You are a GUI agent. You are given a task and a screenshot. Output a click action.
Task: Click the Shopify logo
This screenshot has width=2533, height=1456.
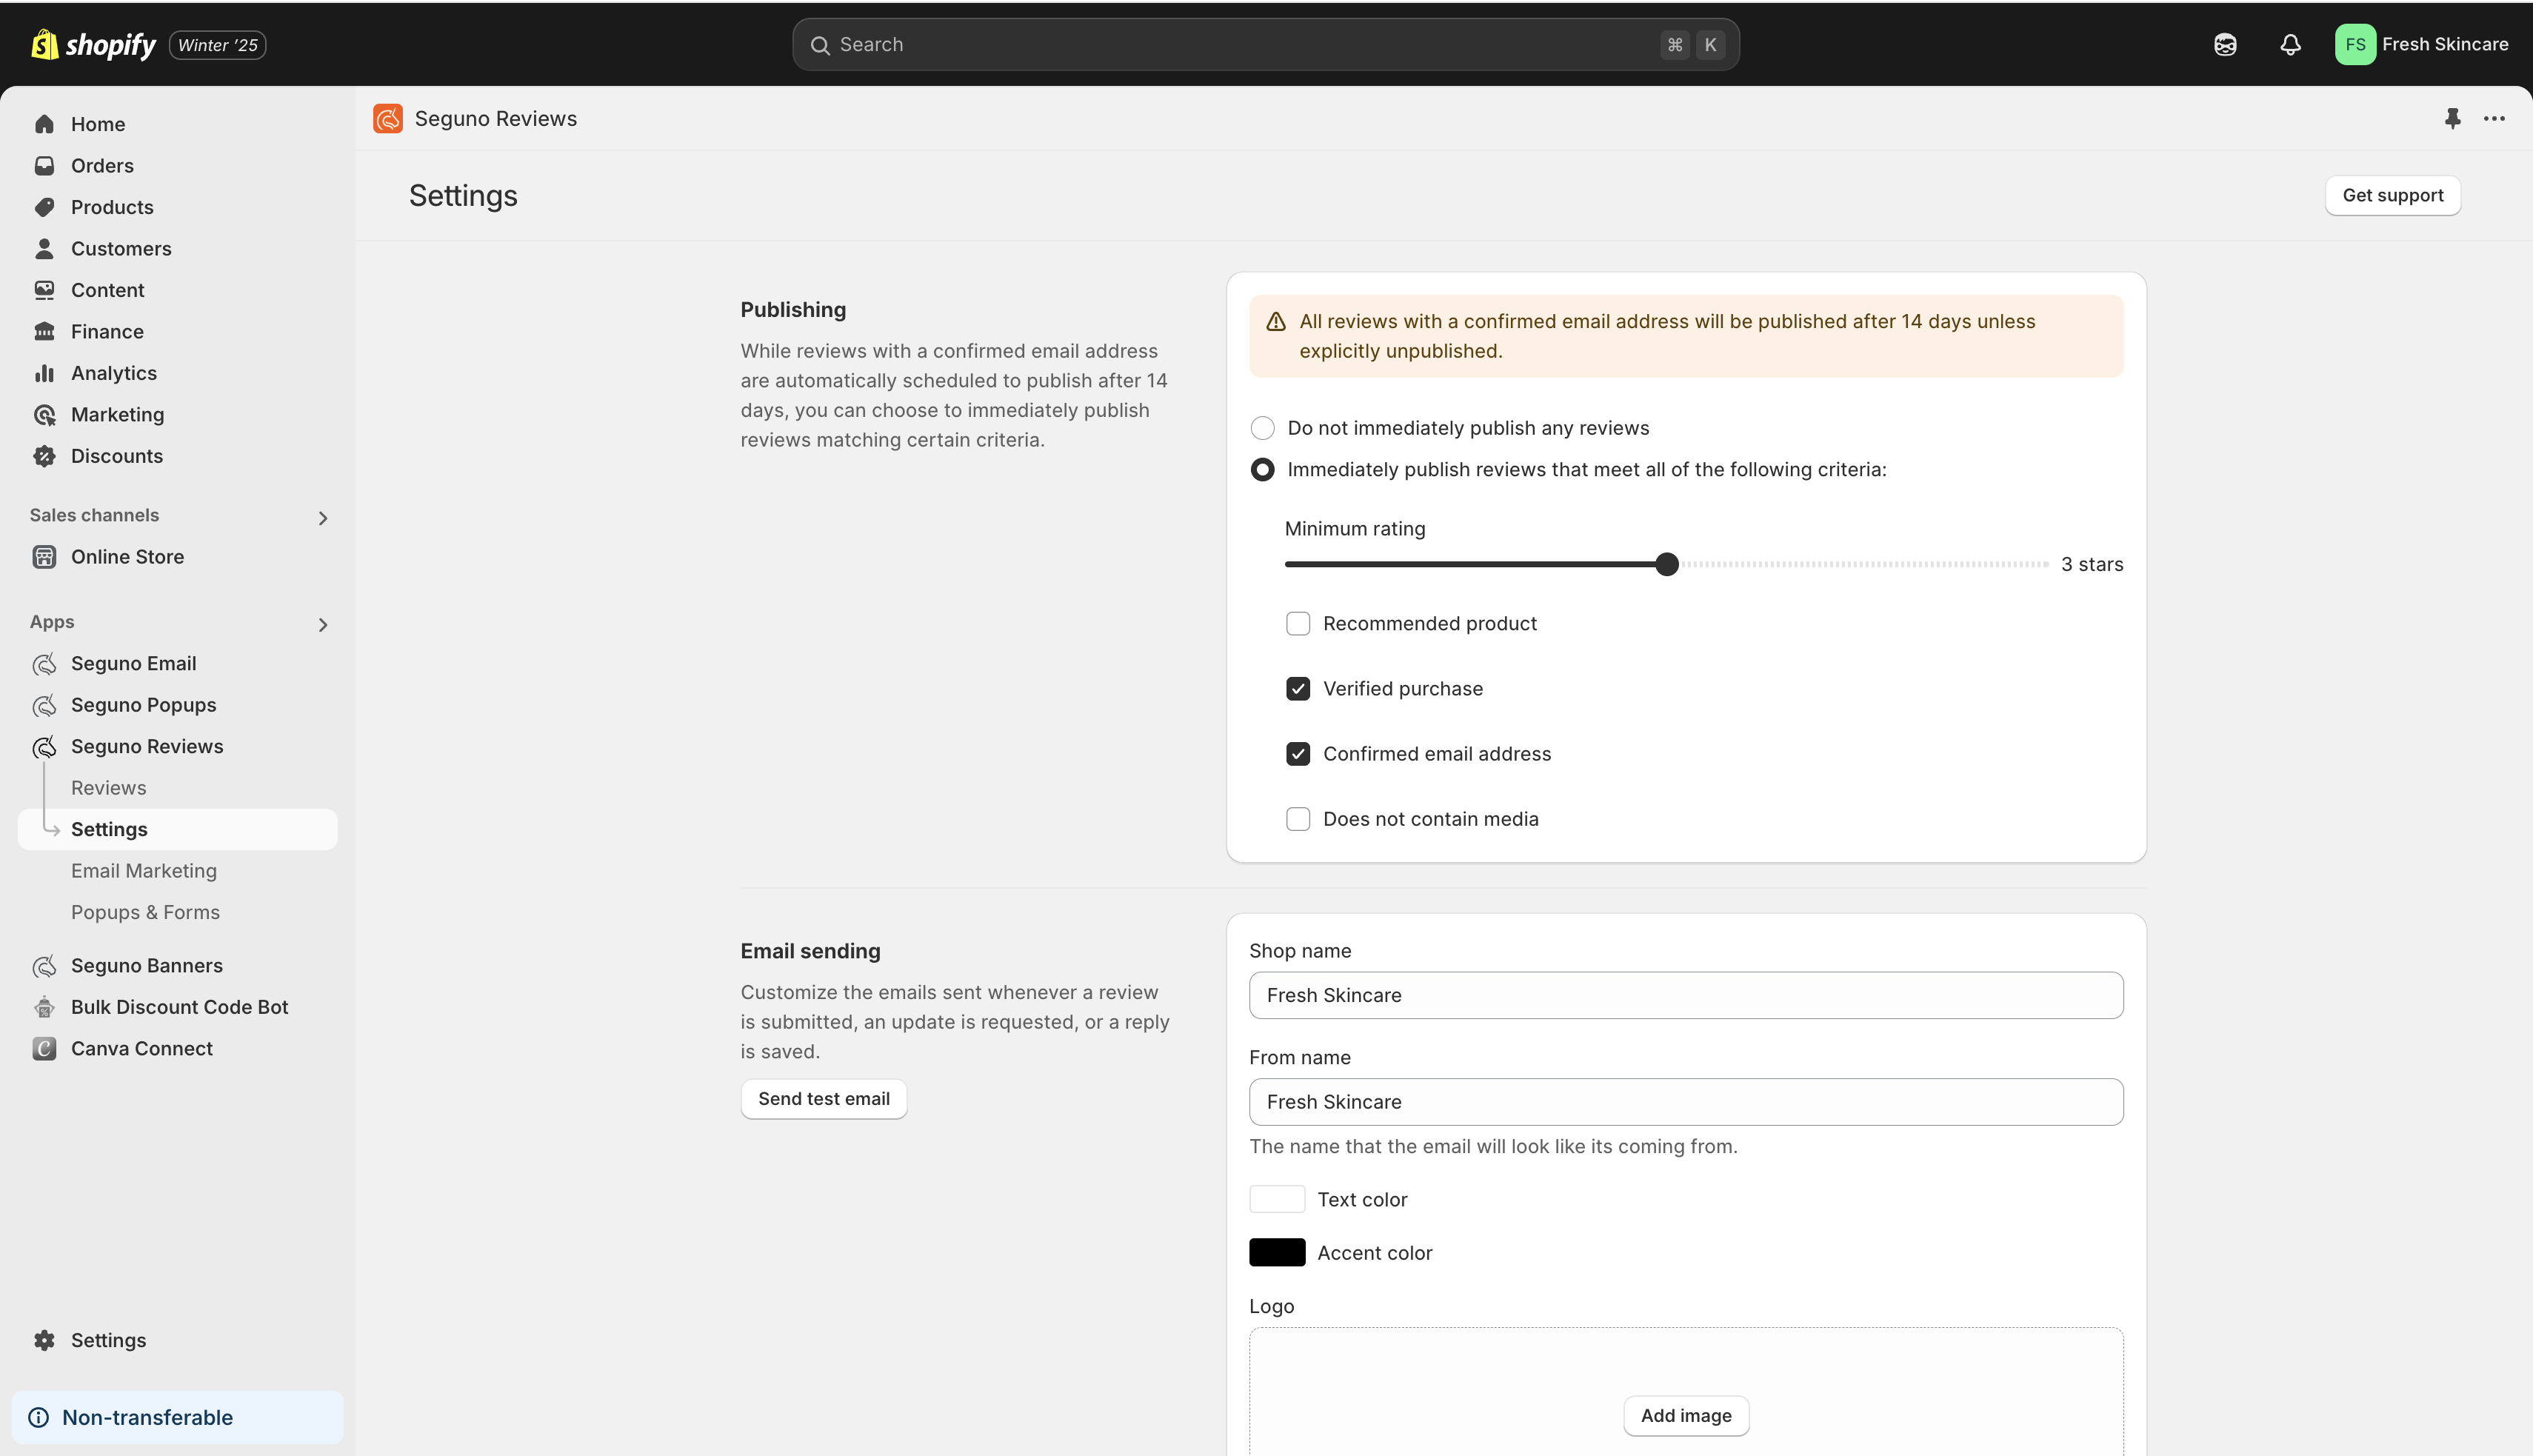93,45
